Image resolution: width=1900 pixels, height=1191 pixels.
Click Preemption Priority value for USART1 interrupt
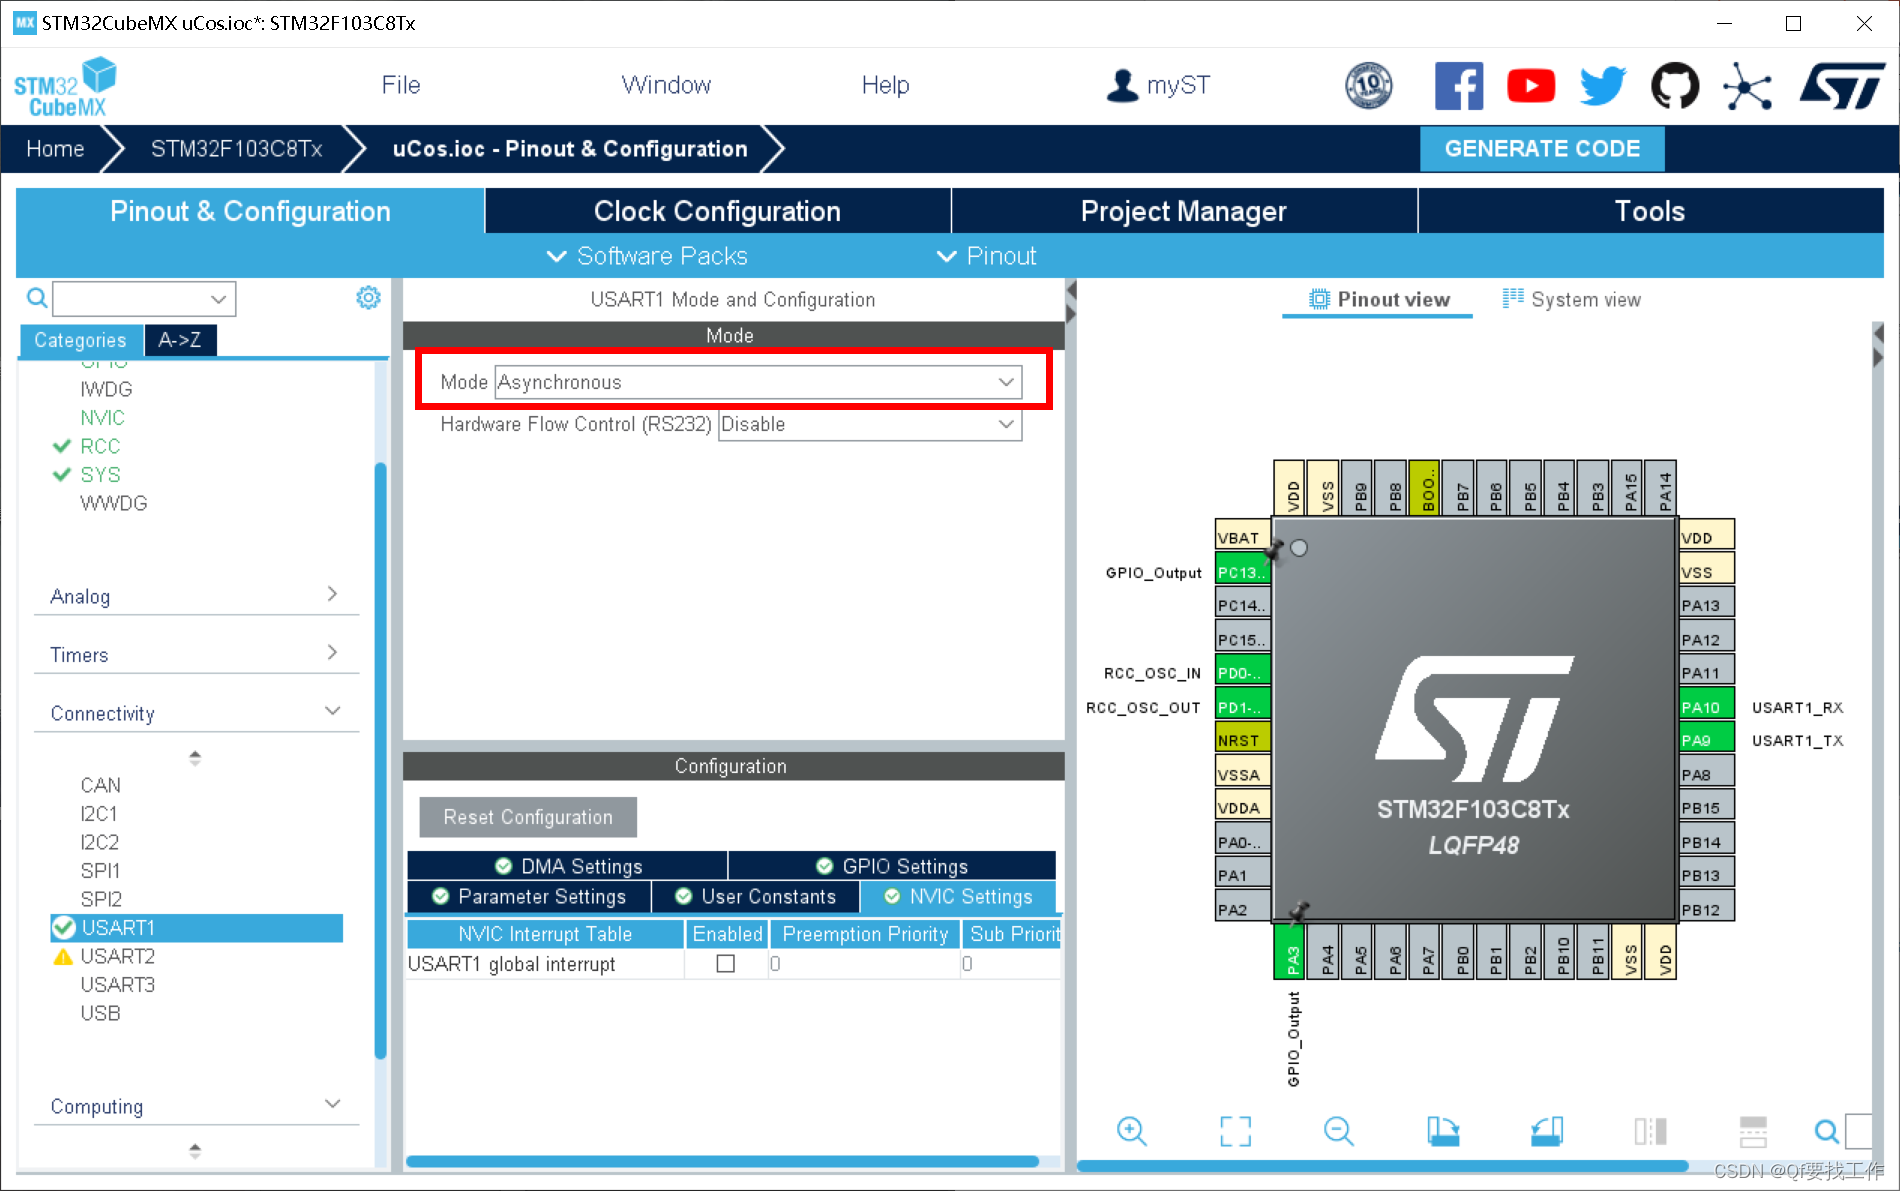865,964
